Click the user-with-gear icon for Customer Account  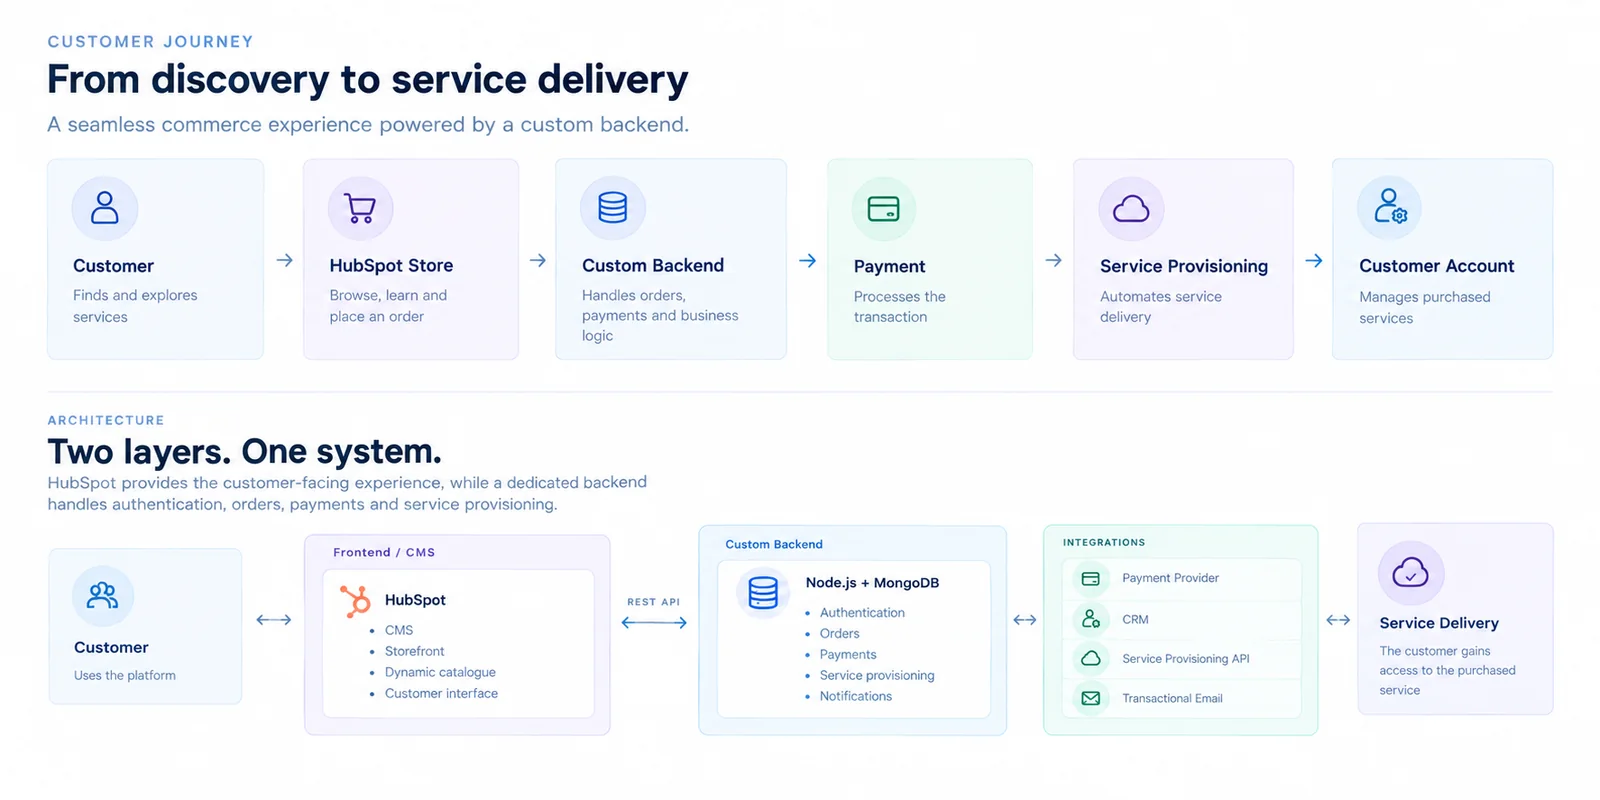pos(1390,207)
